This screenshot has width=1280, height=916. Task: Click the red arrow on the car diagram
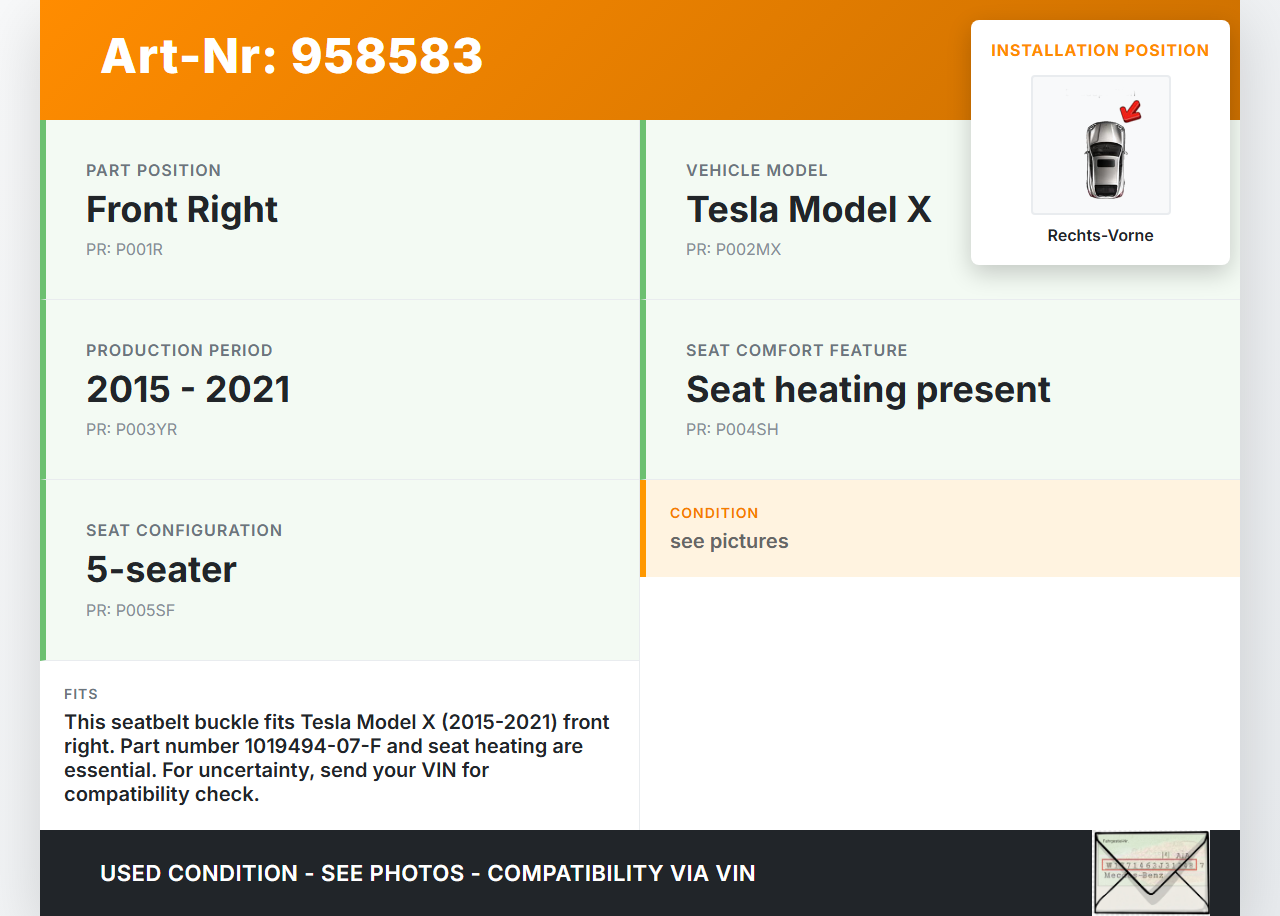click(x=1131, y=110)
